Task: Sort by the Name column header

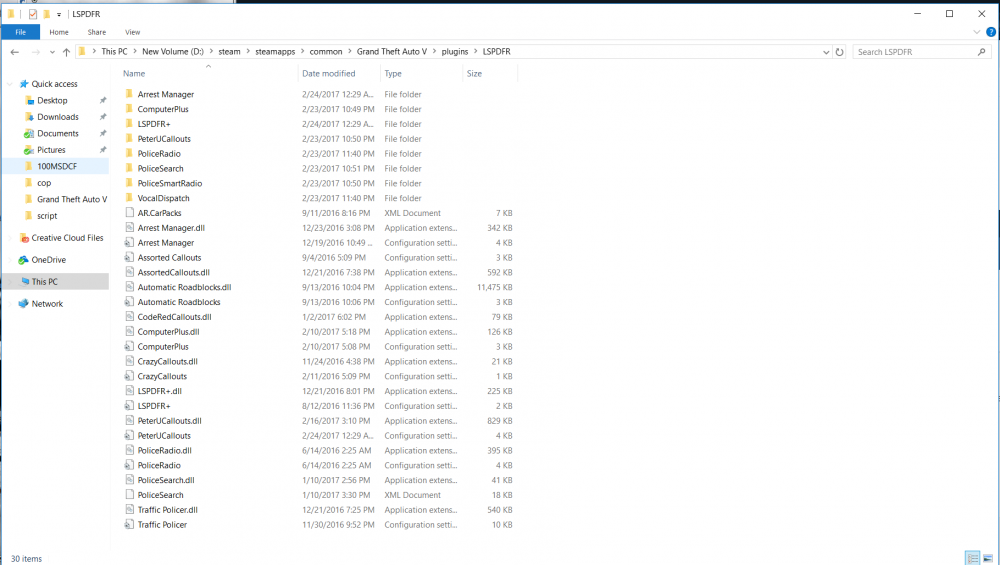Action: pyautogui.click(x=134, y=73)
